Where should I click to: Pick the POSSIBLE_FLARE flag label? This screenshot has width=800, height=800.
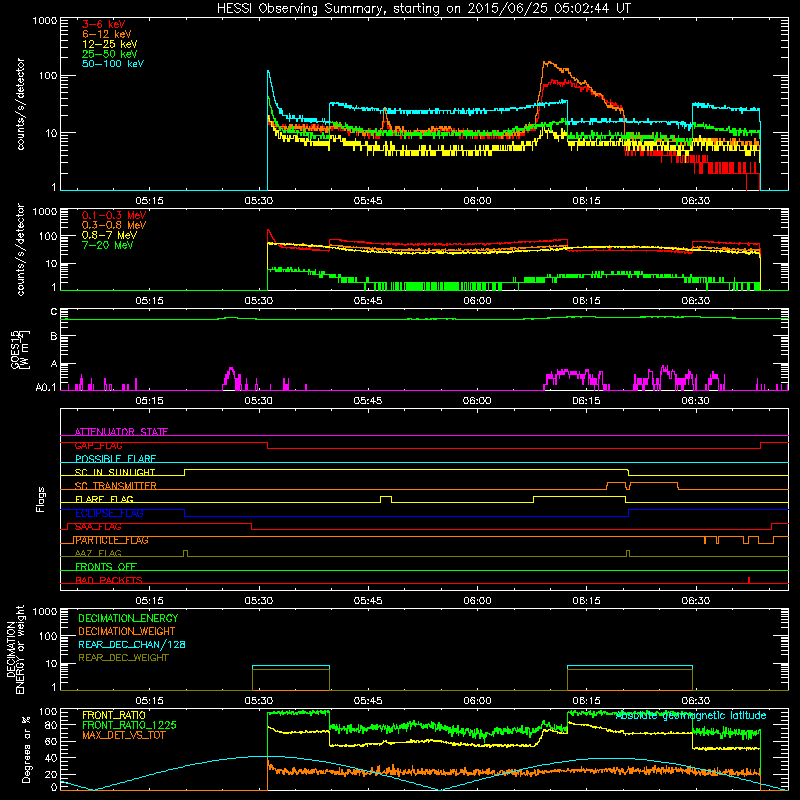pos(115,459)
